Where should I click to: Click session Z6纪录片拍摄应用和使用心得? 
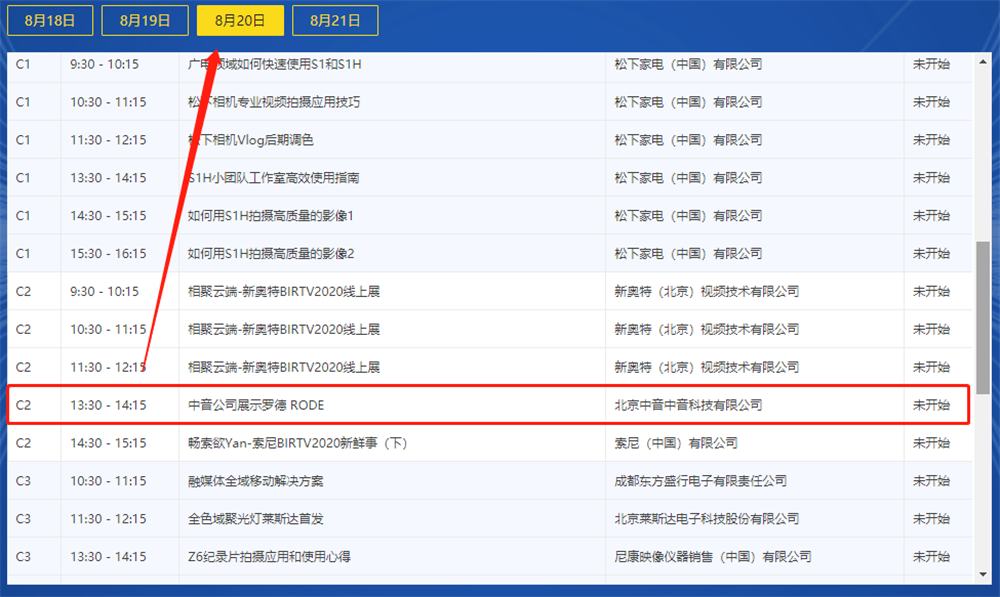(269, 557)
